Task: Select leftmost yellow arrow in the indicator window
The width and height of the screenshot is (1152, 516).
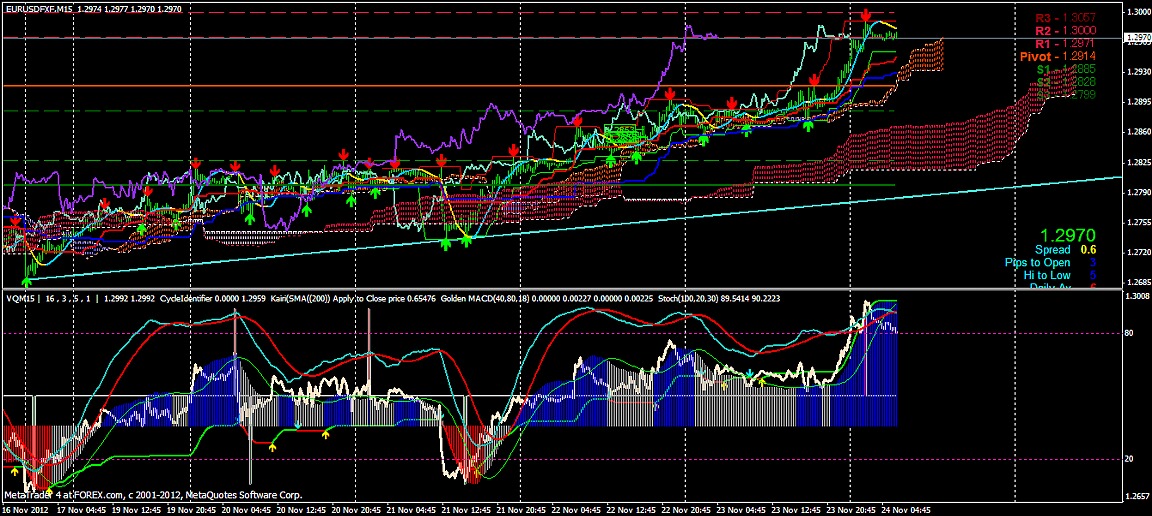Action: (x=15, y=470)
